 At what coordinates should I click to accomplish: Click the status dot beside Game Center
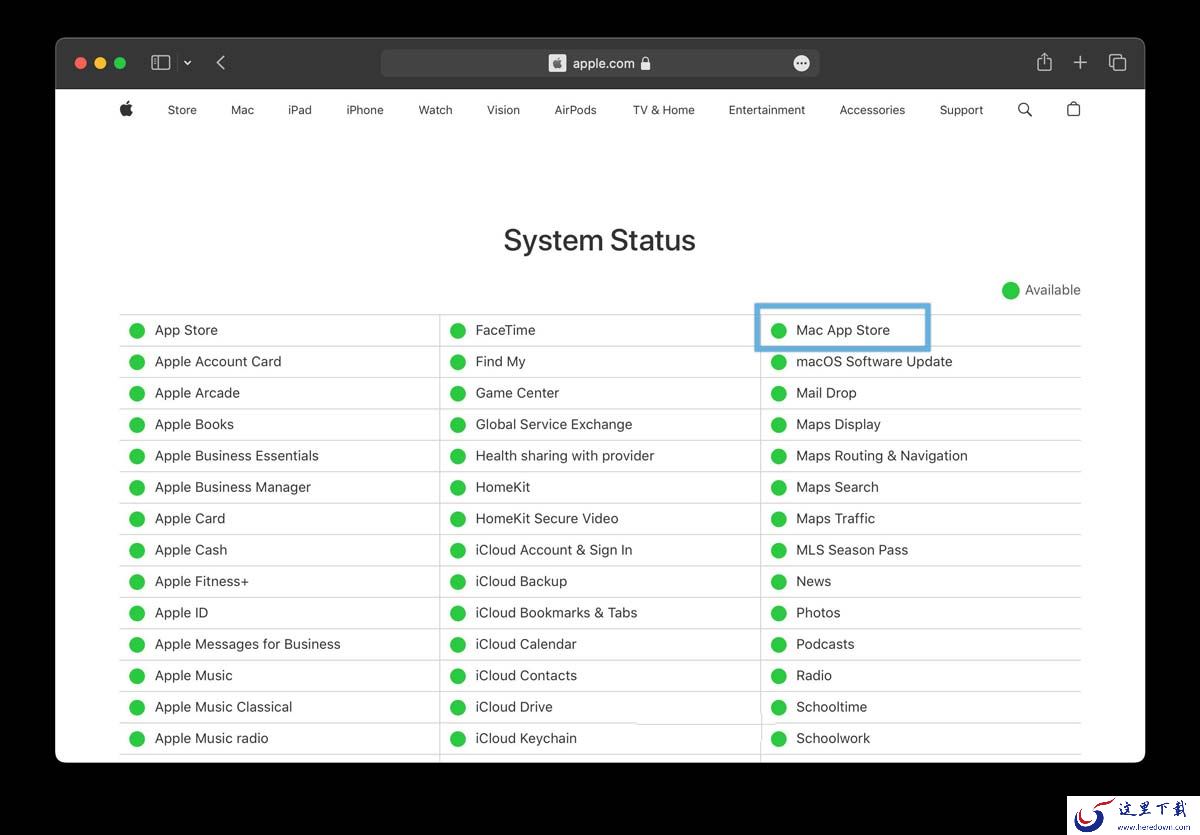458,394
